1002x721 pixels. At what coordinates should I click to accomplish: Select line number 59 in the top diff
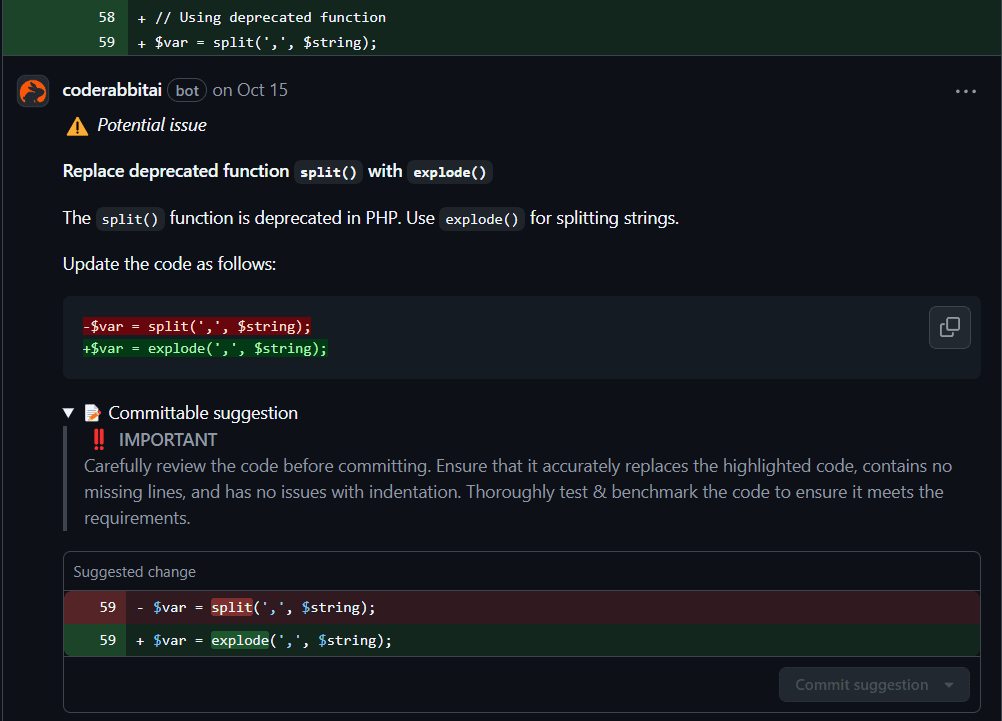click(107, 42)
